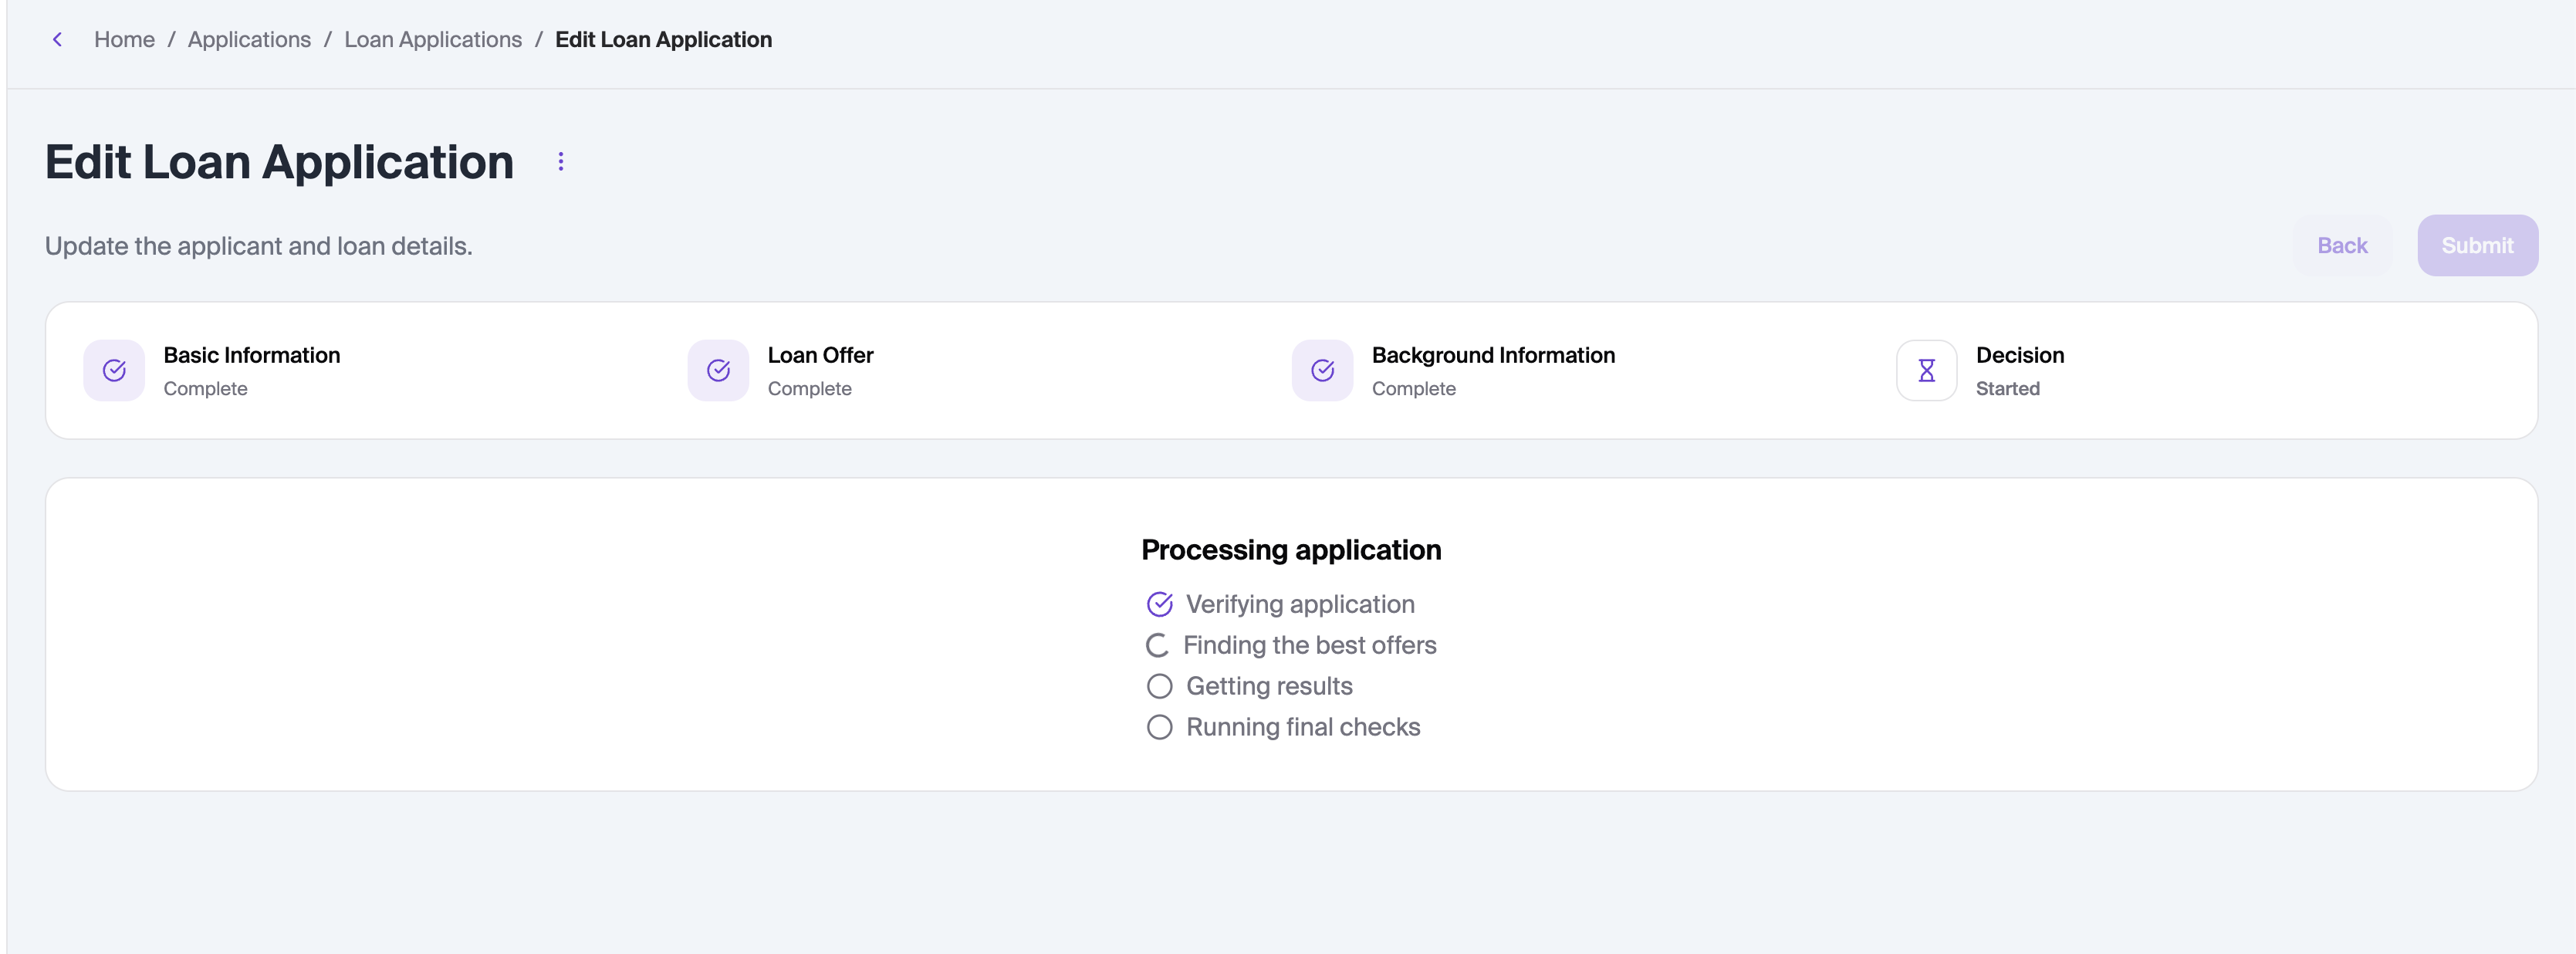Click the Running final checks text
Screen dimensions: 2576x954
click(x=1303, y=727)
